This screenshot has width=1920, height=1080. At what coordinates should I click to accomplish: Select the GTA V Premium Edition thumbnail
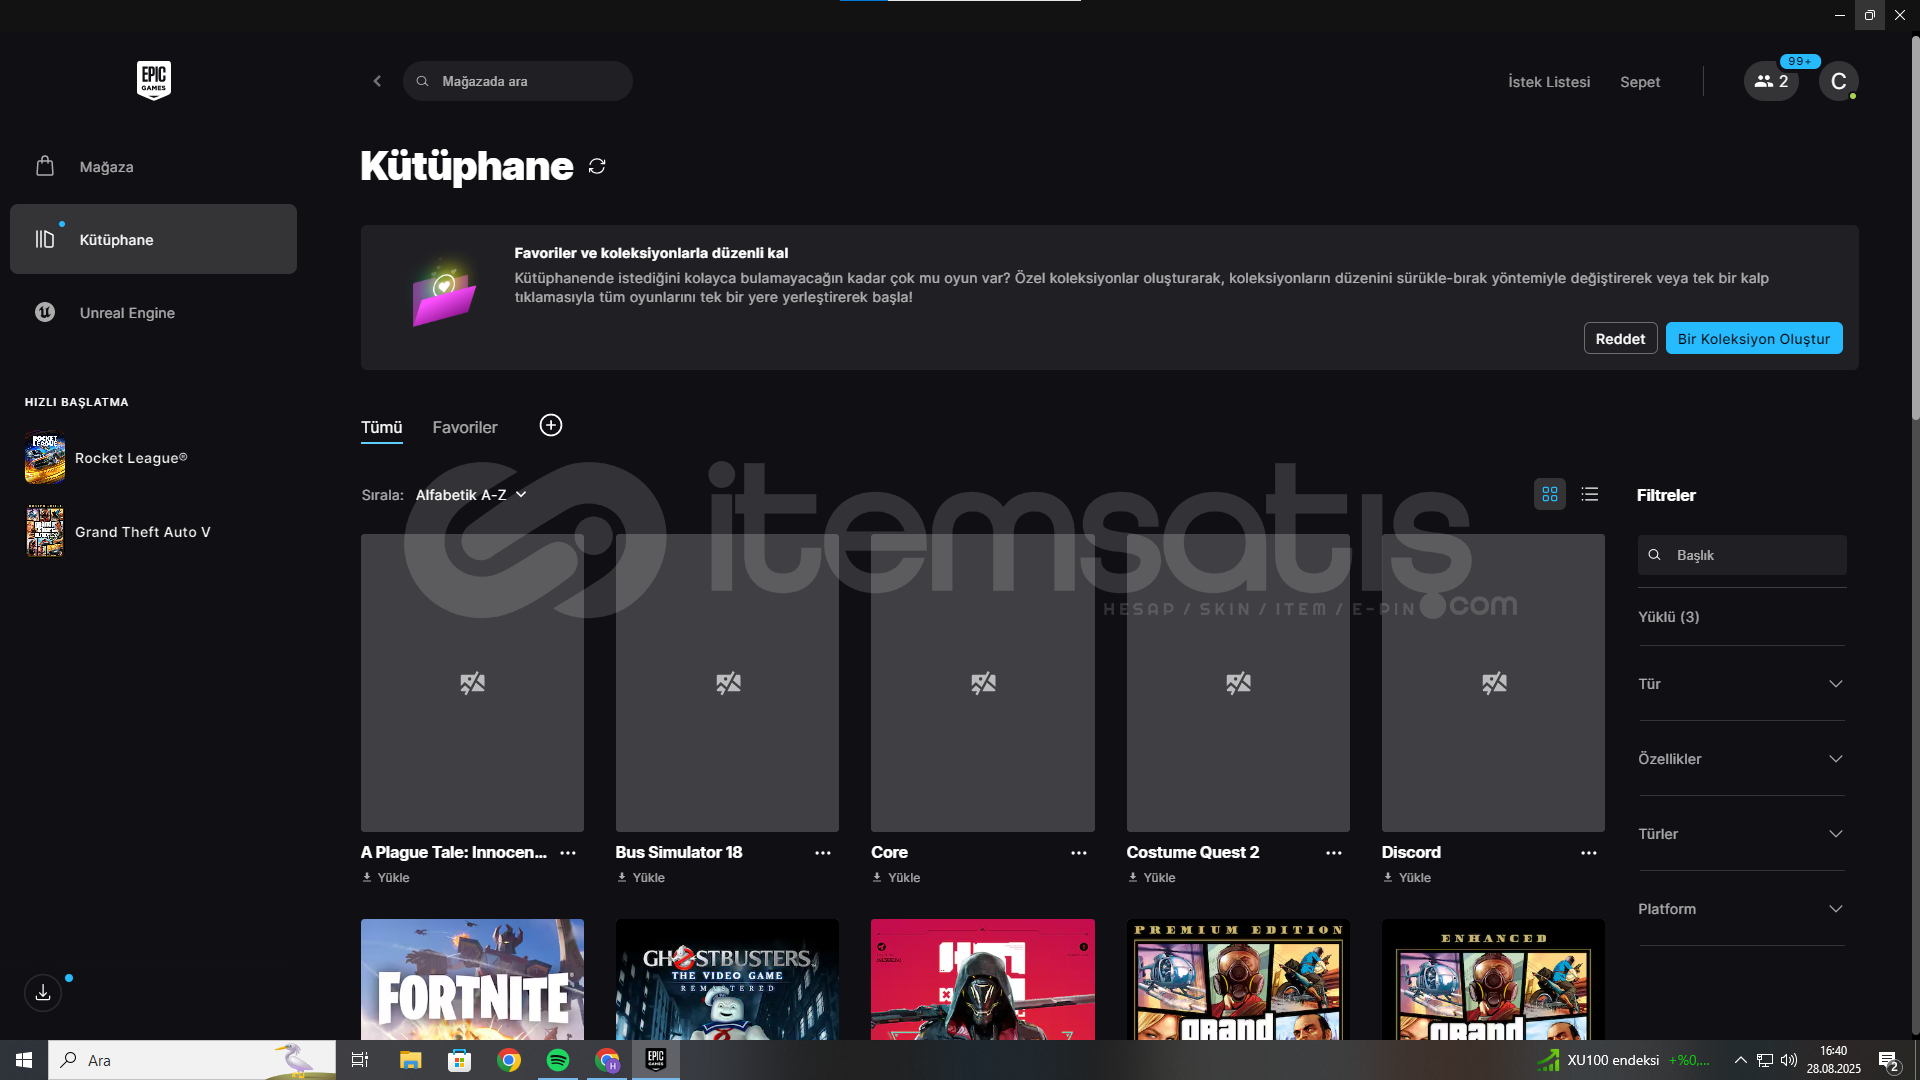1238,979
